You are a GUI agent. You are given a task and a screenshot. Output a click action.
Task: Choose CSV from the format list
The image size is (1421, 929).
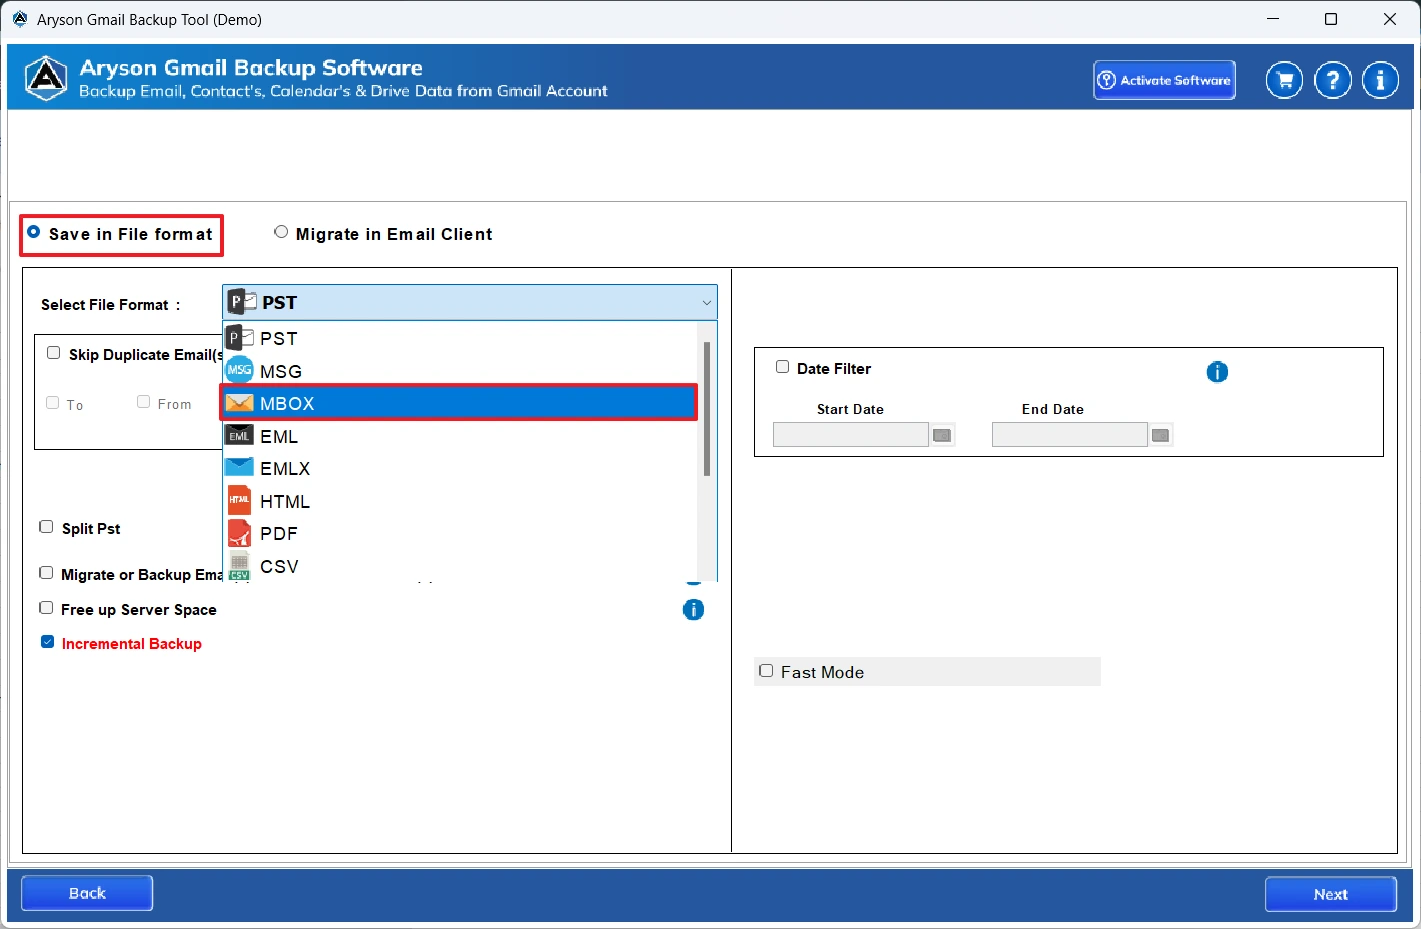pos(459,566)
